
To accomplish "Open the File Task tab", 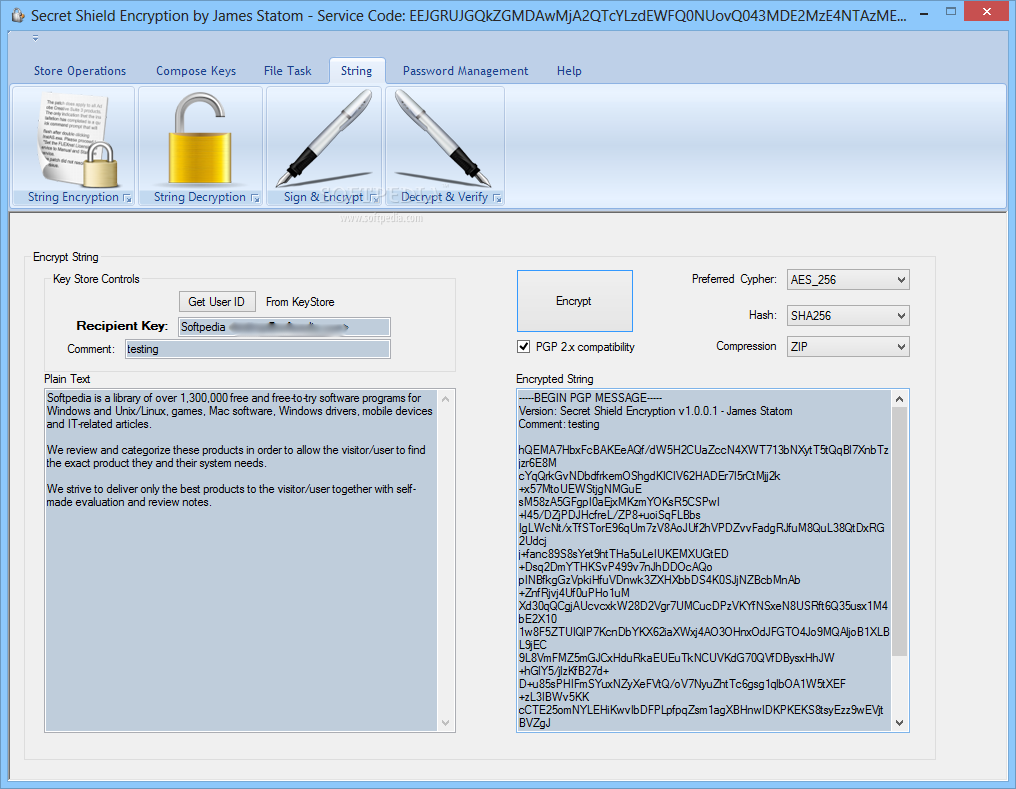I will click(x=287, y=71).
